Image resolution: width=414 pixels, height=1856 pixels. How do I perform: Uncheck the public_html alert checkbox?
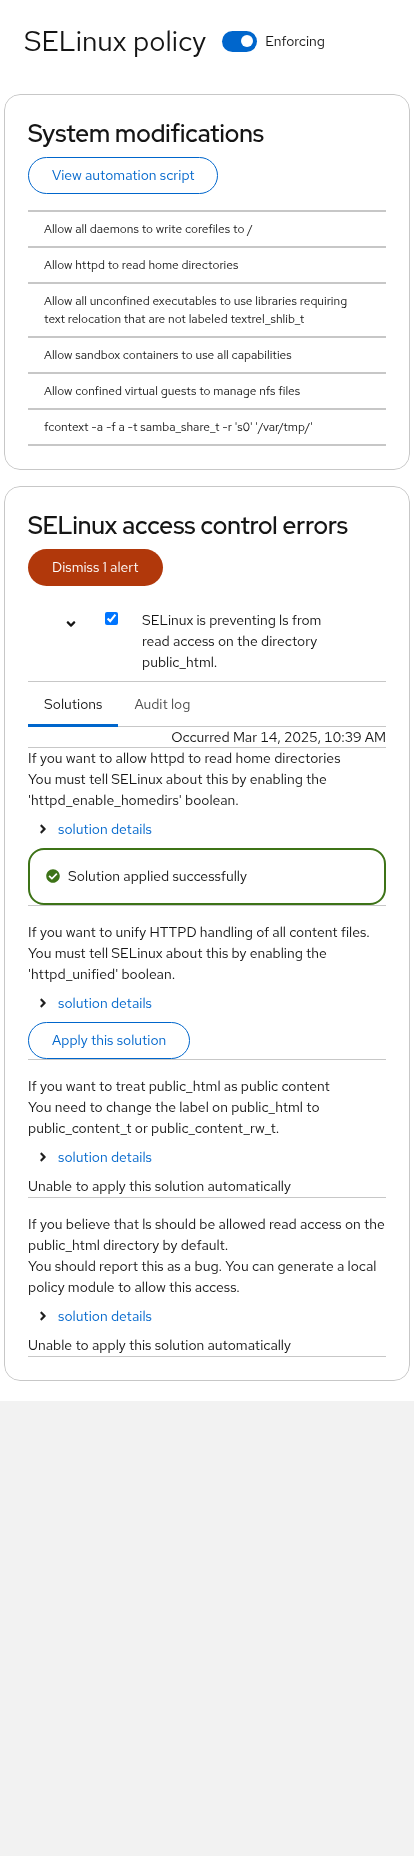click(x=111, y=619)
